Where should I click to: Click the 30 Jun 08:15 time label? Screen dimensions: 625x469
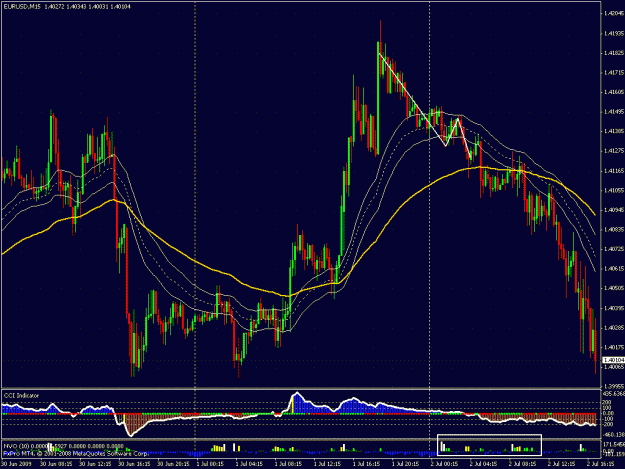pyautogui.click(x=55, y=464)
